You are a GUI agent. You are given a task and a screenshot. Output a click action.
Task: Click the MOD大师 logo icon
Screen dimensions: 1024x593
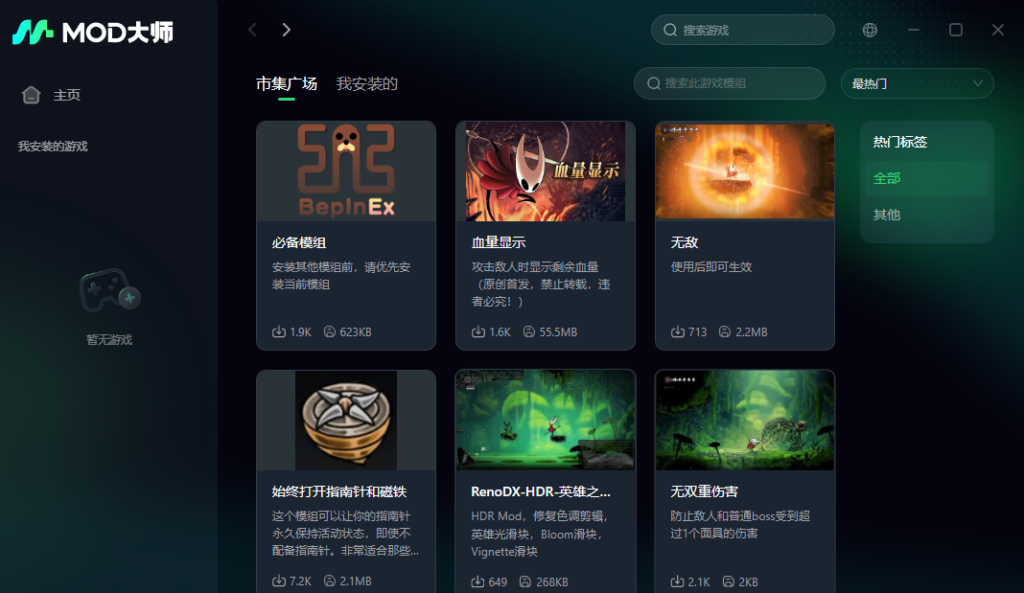[x=33, y=32]
